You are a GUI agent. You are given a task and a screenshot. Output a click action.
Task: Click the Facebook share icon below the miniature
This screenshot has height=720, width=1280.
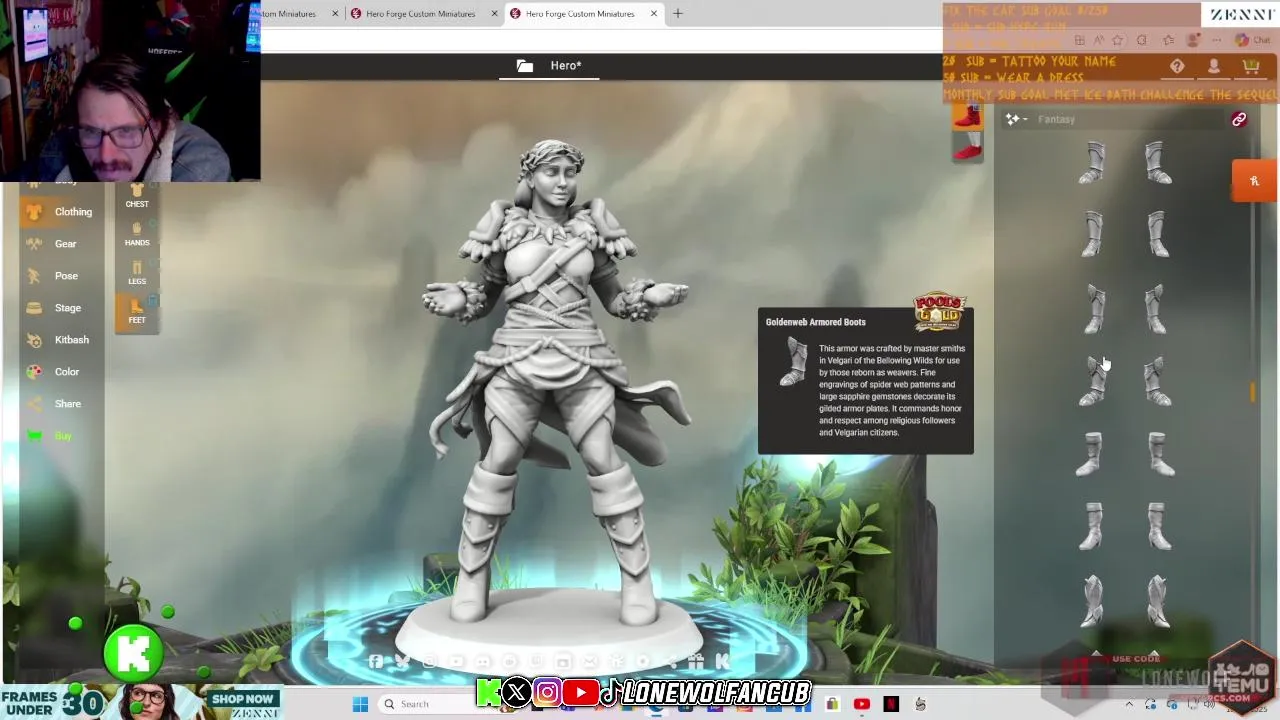pyautogui.click(x=376, y=661)
